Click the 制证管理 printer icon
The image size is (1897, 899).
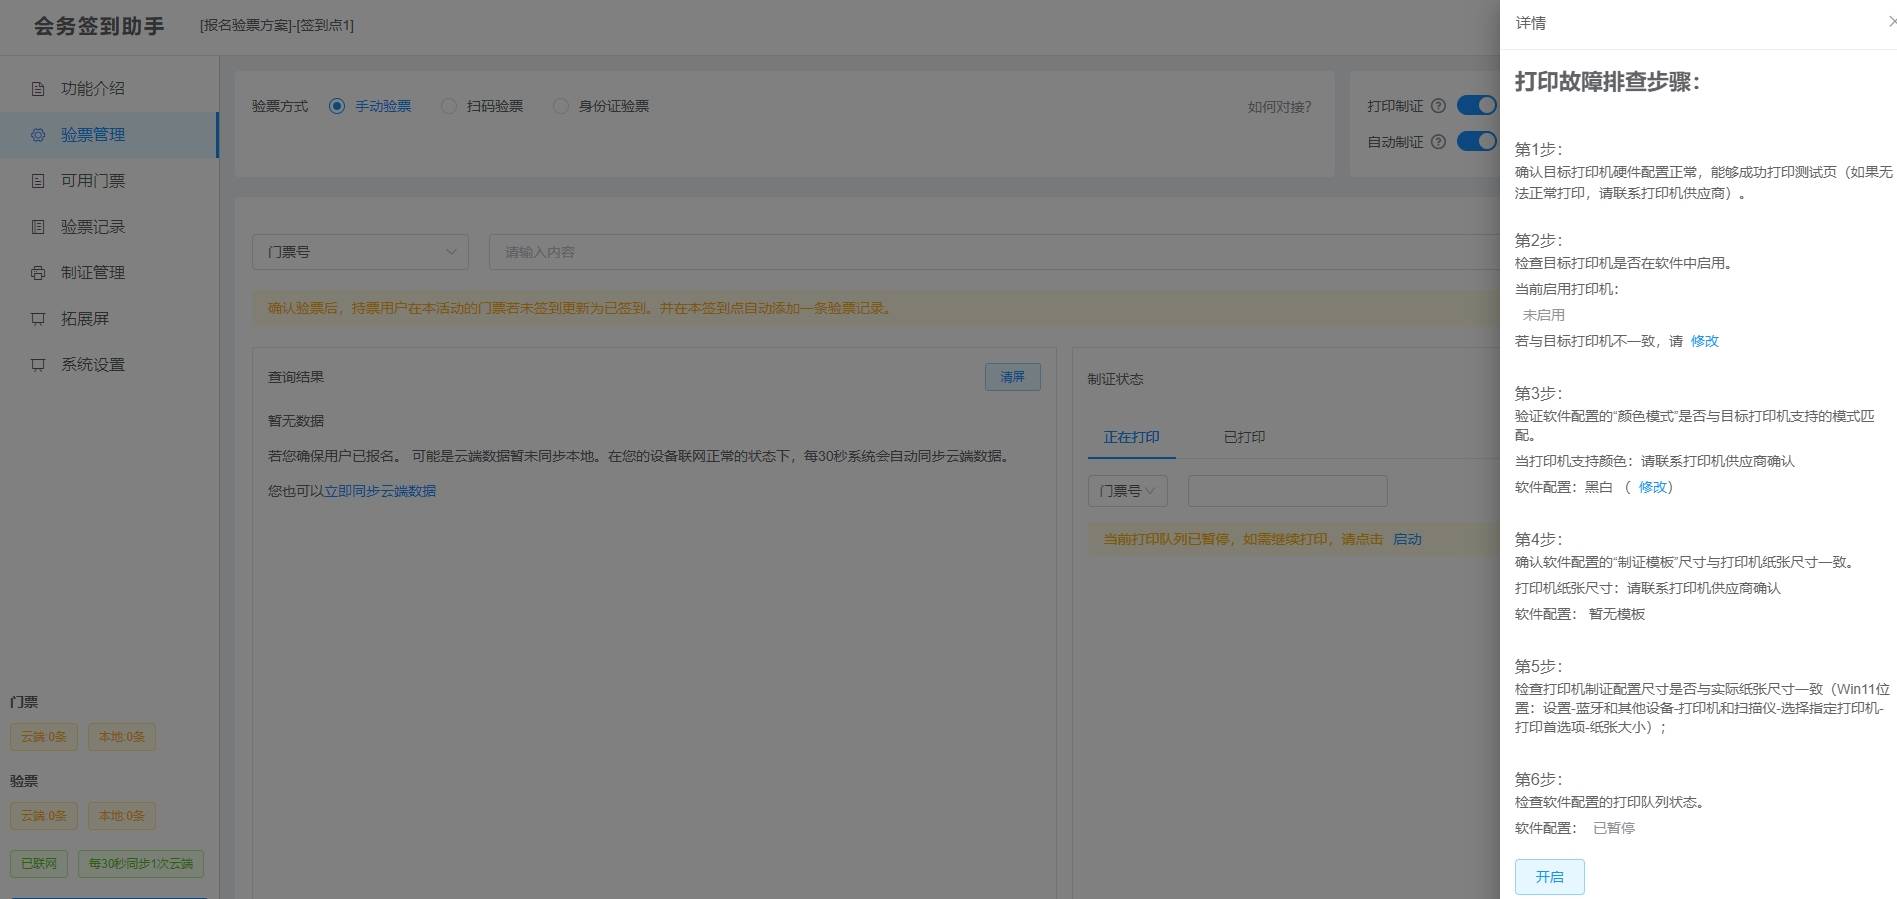click(38, 273)
